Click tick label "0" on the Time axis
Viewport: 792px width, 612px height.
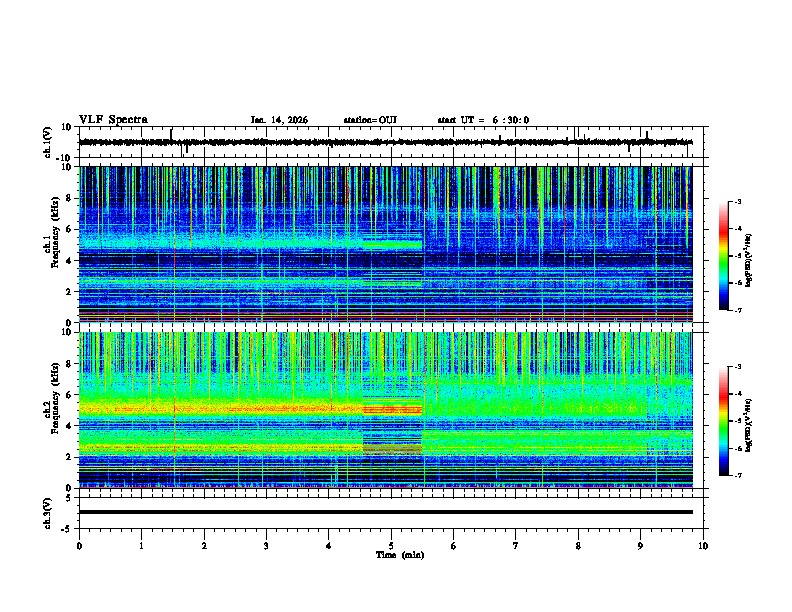point(79,546)
